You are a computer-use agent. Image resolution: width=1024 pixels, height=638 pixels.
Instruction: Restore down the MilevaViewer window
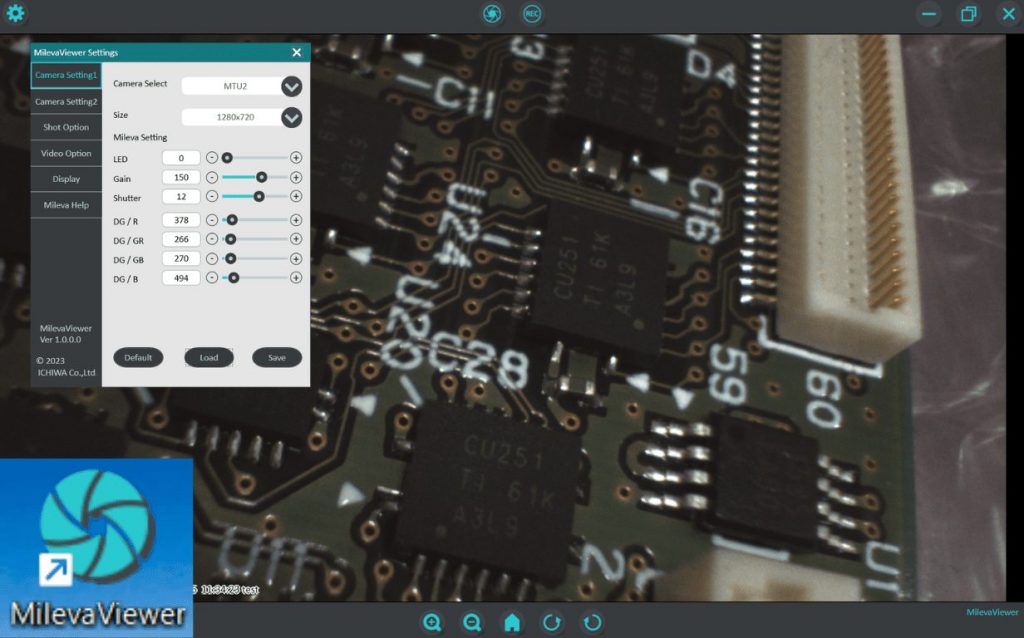pos(968,14)
